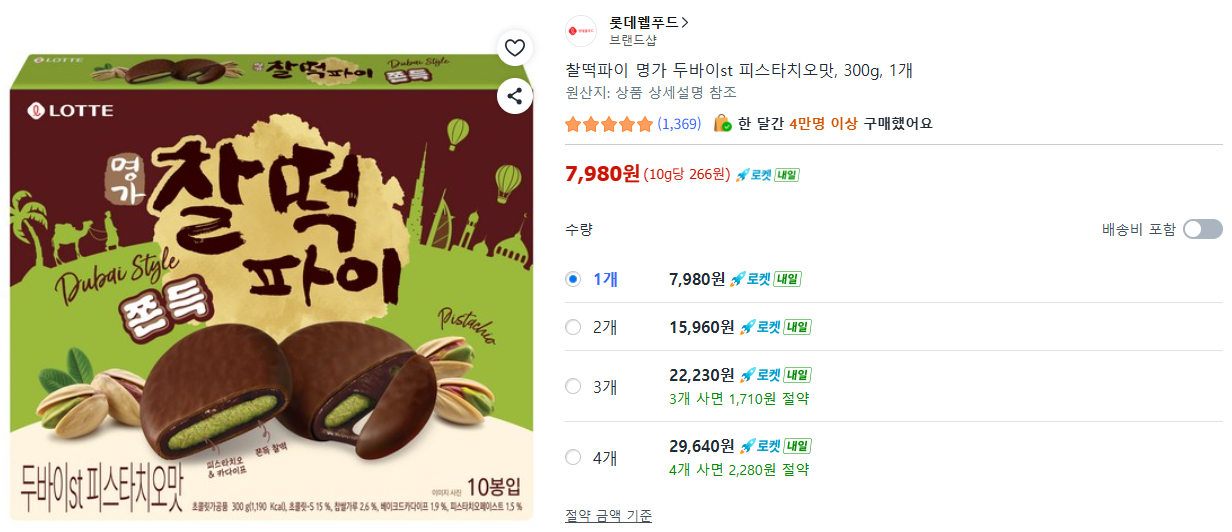Click the 브랜드샵 label
Image resolution: width=1232 pixels, height=532 pixels.
[633, 40]
